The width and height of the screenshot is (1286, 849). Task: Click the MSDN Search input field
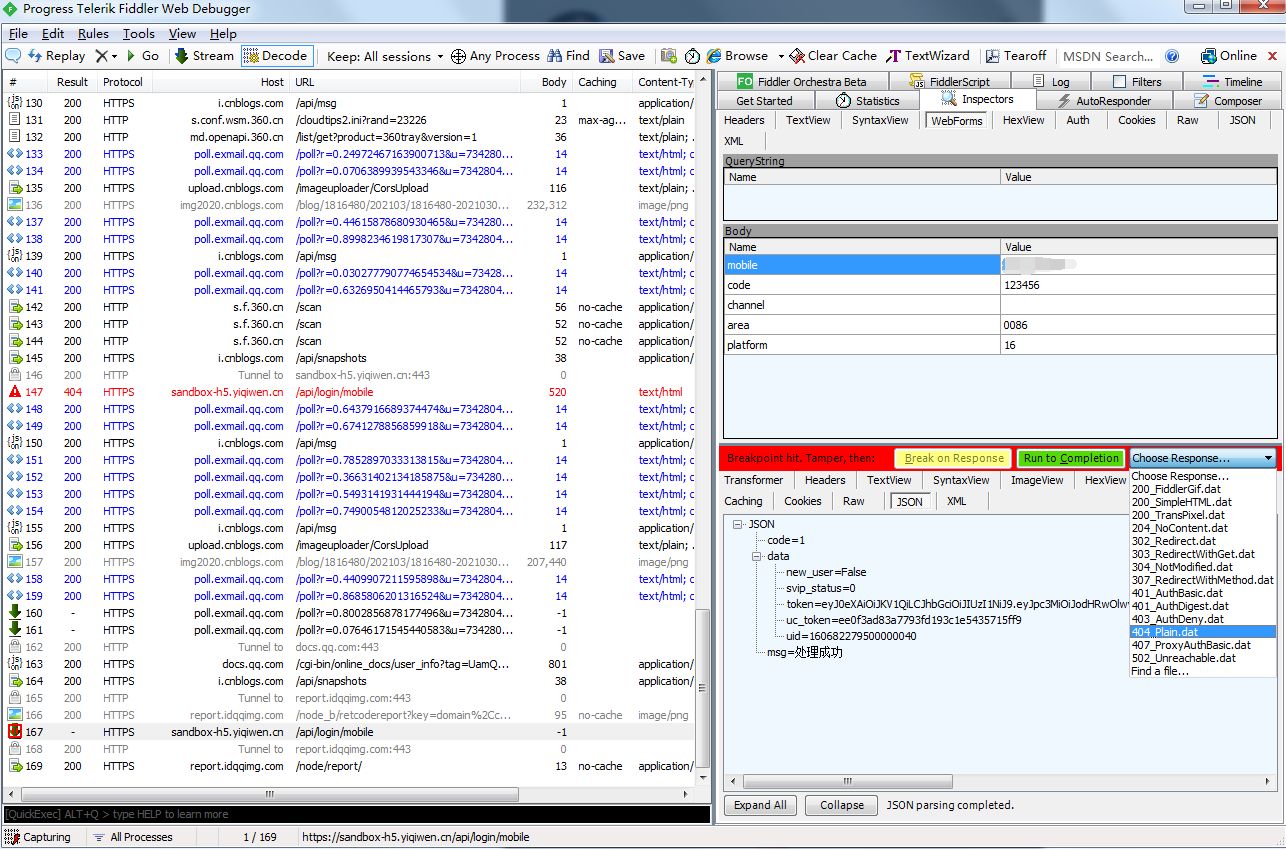[1108, 56]
